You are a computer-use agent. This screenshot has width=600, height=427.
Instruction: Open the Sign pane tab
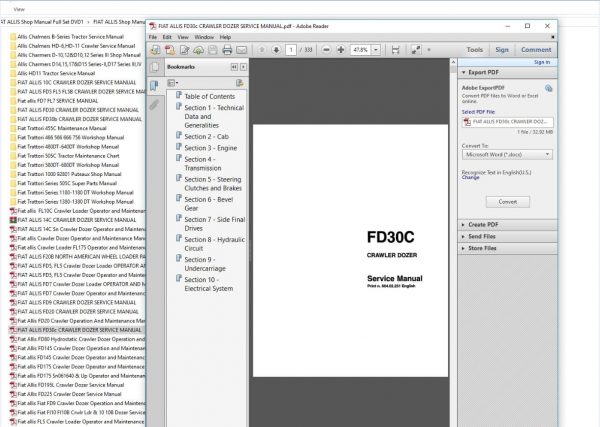[502, 50]
